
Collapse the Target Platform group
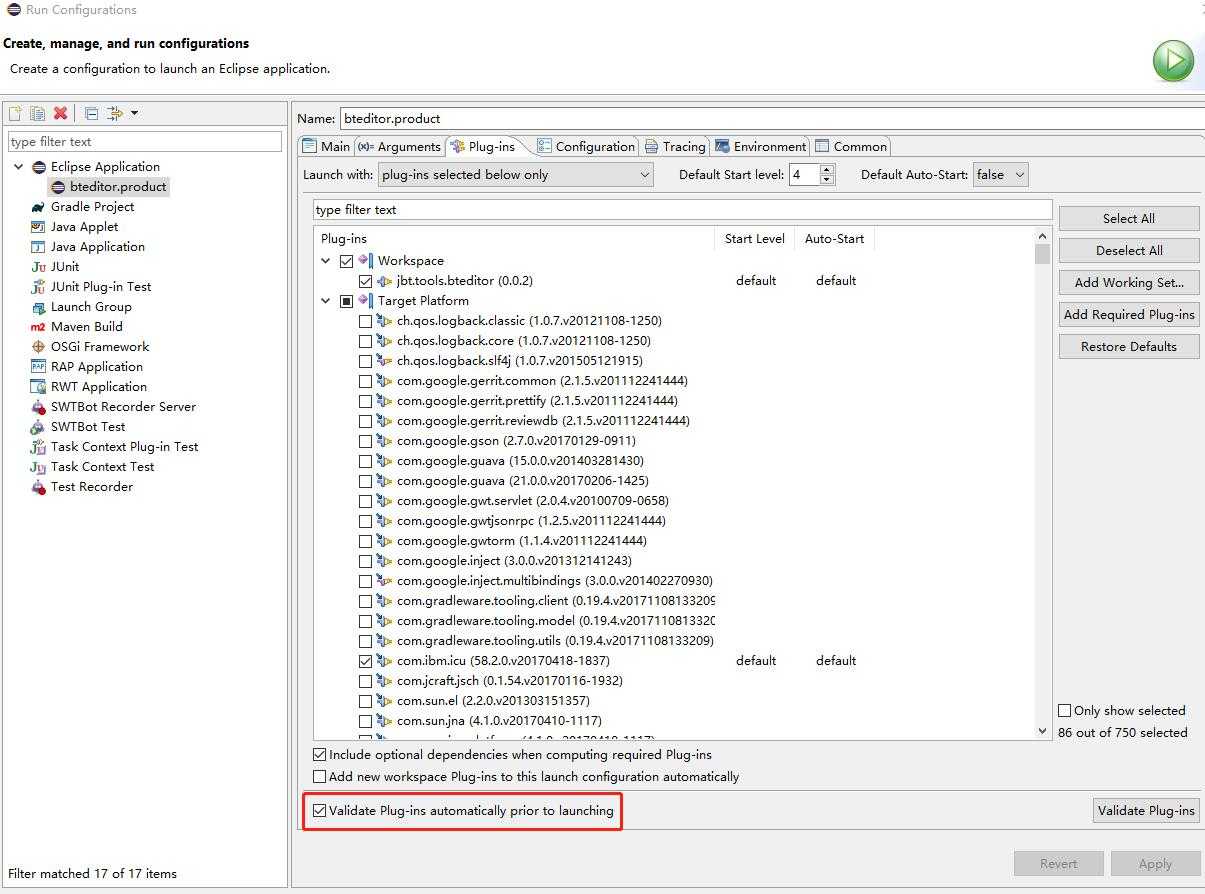[325, 301]
